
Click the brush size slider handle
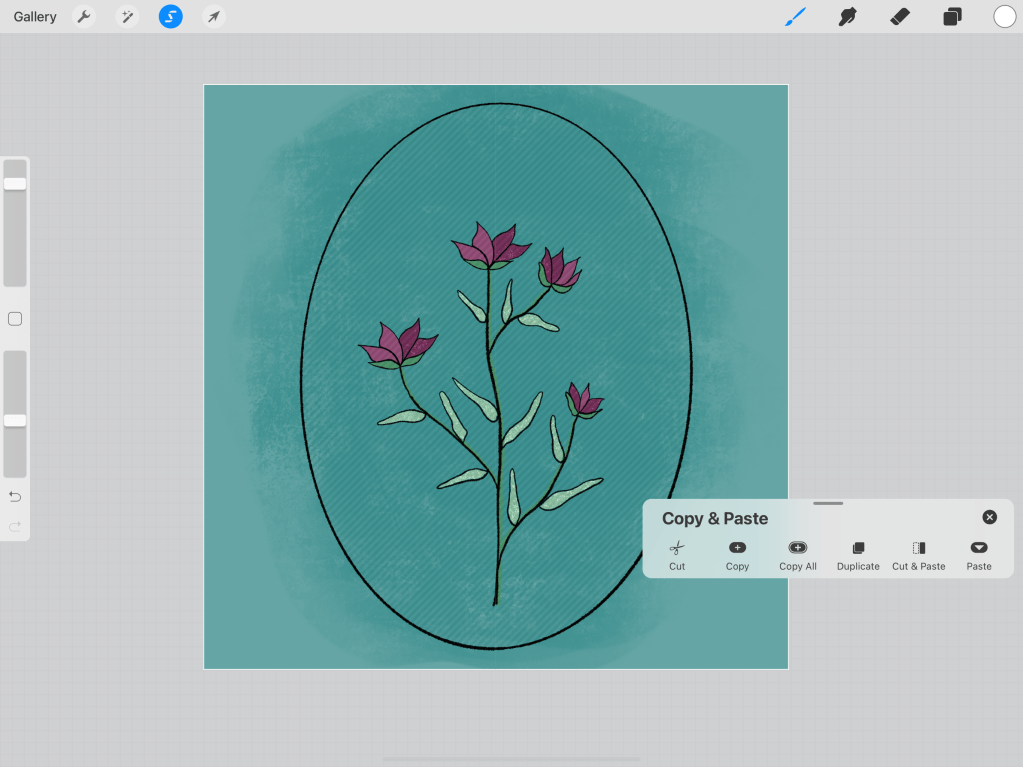[x=15, y=184]
